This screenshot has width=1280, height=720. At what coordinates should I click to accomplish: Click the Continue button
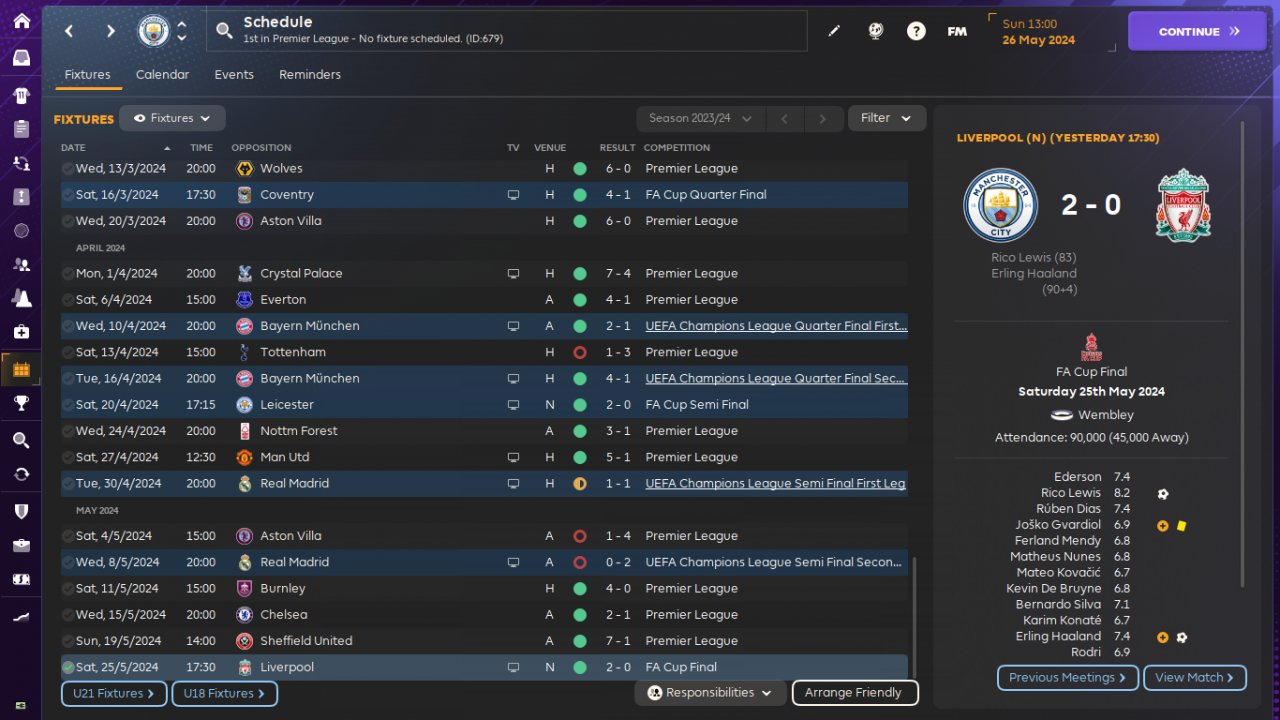coord(1198,31)
